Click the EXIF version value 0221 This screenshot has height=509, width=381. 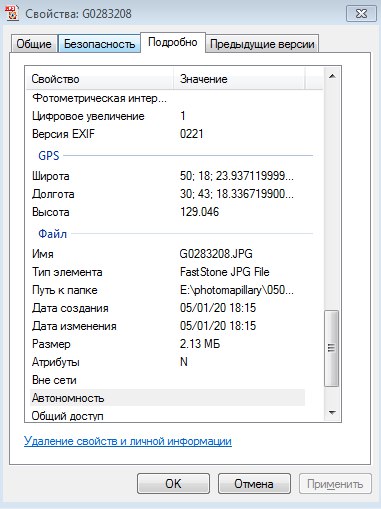pyautogui.click(x=191, y=134)
